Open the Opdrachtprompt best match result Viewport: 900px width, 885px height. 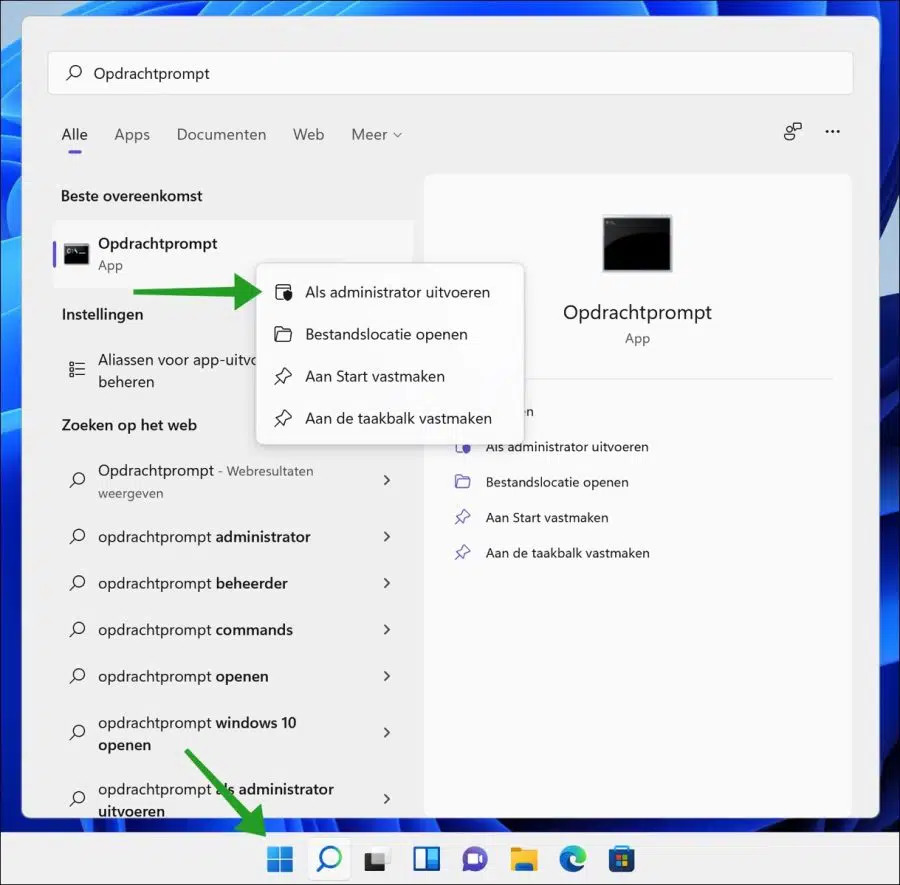pyautogui.click(x=233, y=254)
